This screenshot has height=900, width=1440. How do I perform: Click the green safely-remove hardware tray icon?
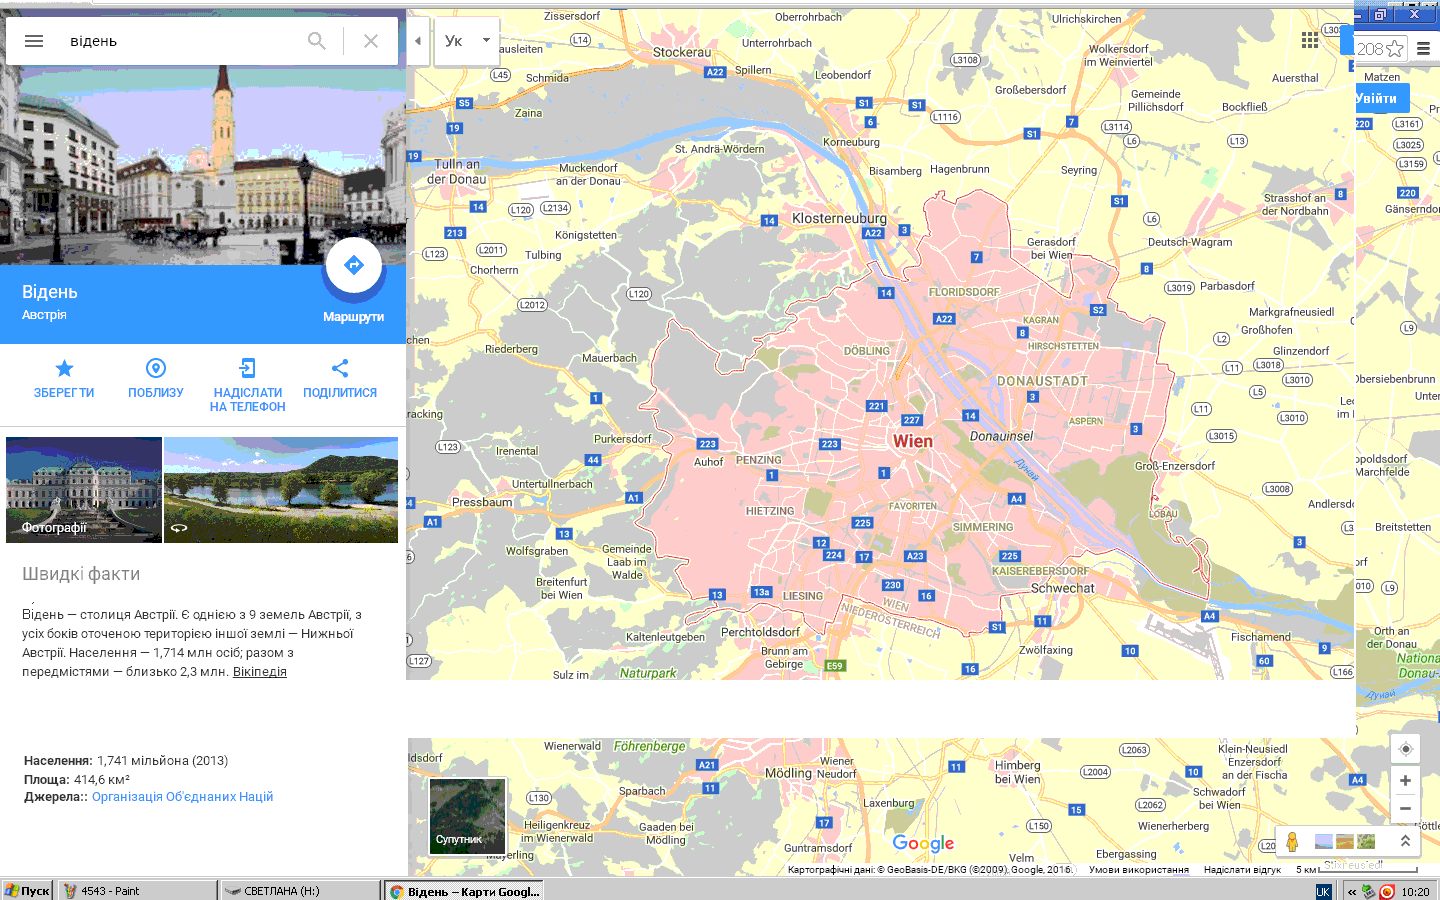tap(1369, 891)
